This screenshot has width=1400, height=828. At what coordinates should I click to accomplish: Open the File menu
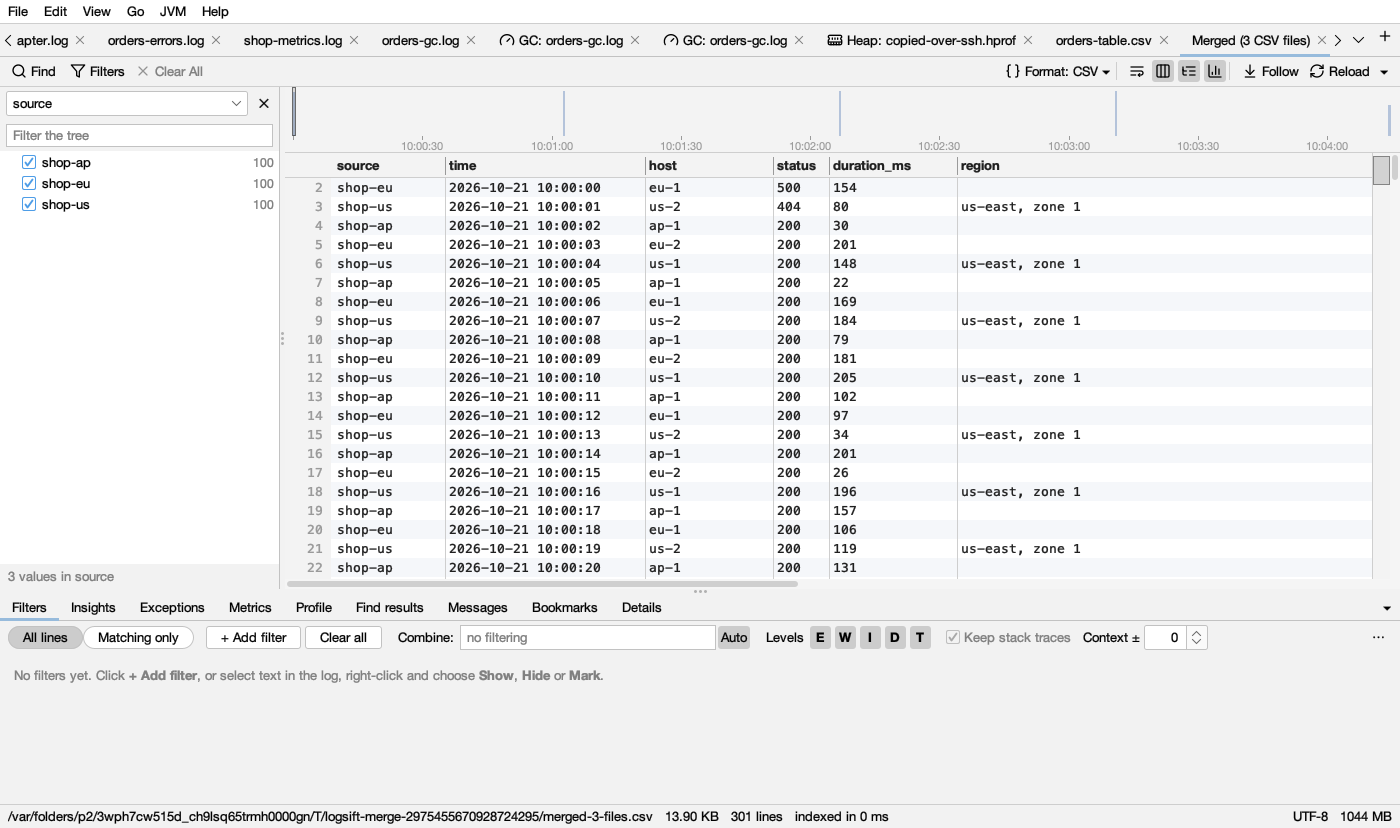(x=18, y=11)
